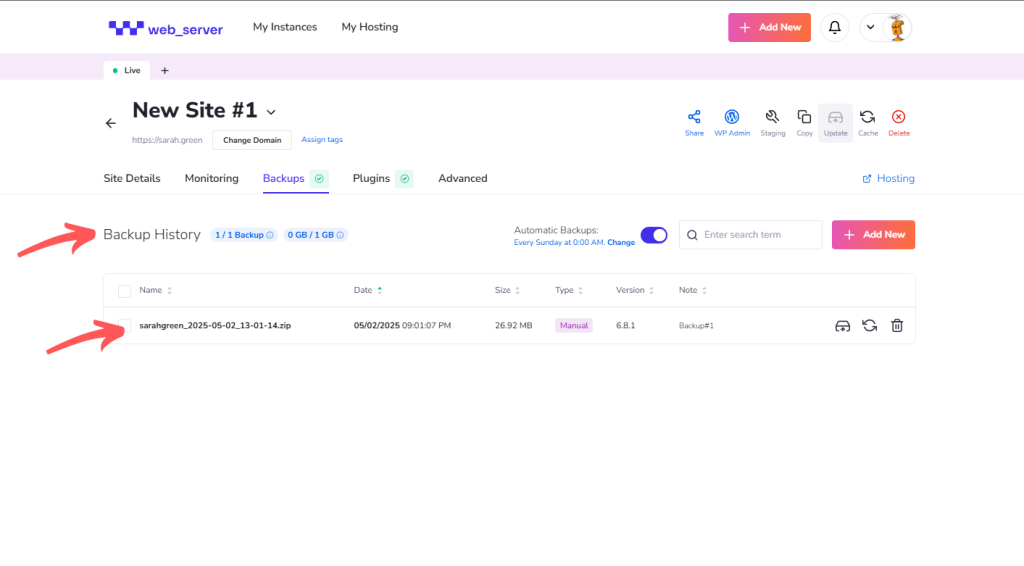1024x566 pixels.
Task: Select all backups via header checkbox
Action: coord(125,291)
